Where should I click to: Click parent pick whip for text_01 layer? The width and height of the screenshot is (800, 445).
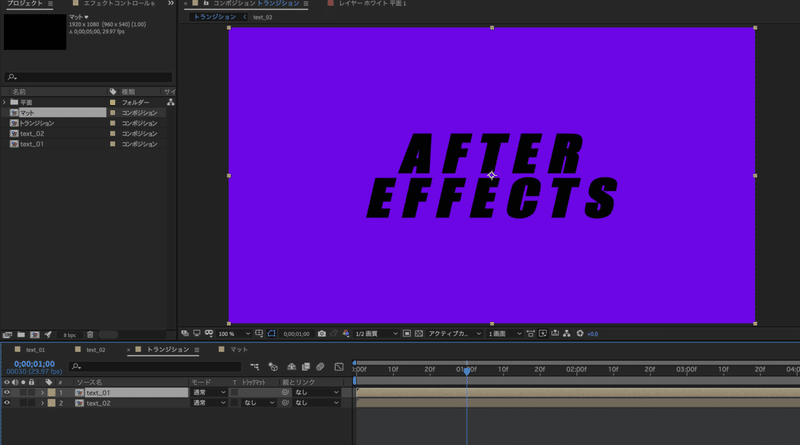[285, 392]
